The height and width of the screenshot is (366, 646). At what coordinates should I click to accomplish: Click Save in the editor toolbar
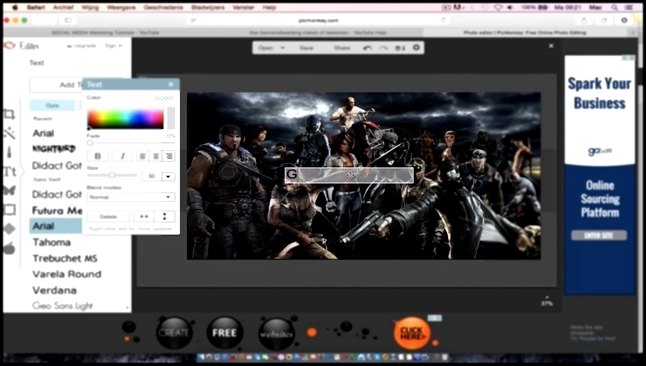(306, 48)
